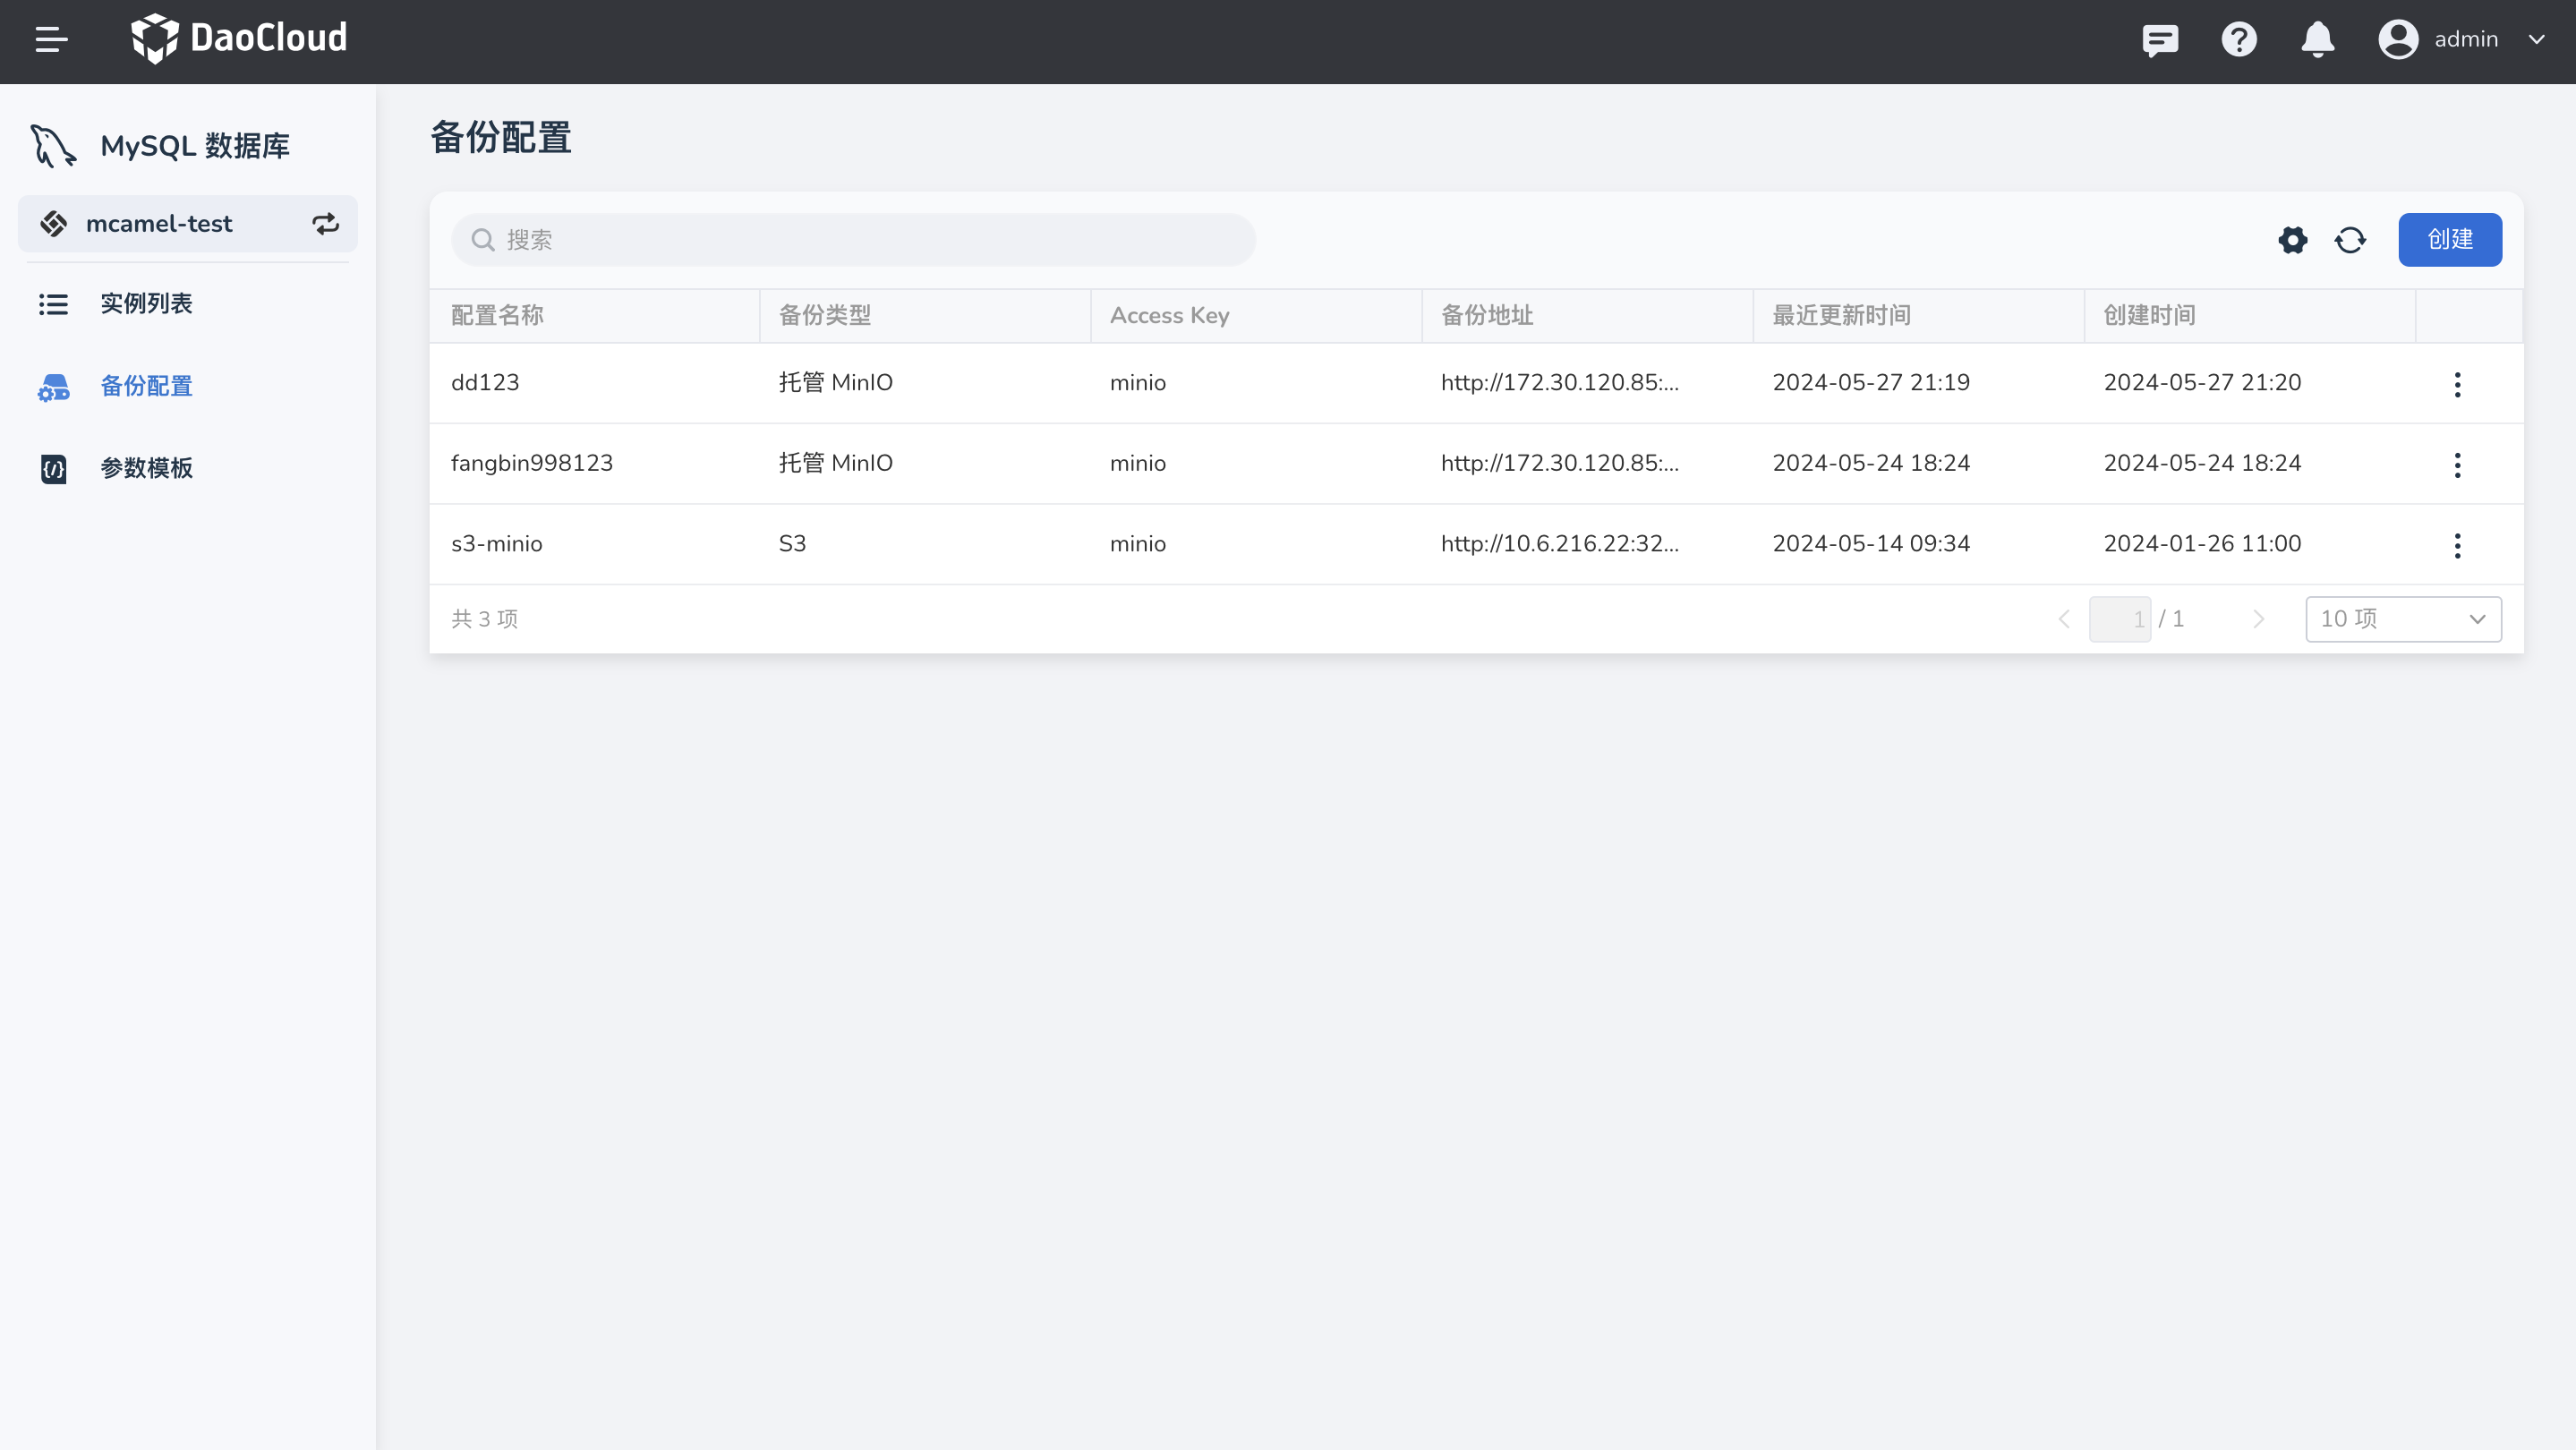The height and width of the screenshot is (1450, 2576).
Task: Open the messages icon in top bar
Action: pyautogui.click(x=2161, y=40)
